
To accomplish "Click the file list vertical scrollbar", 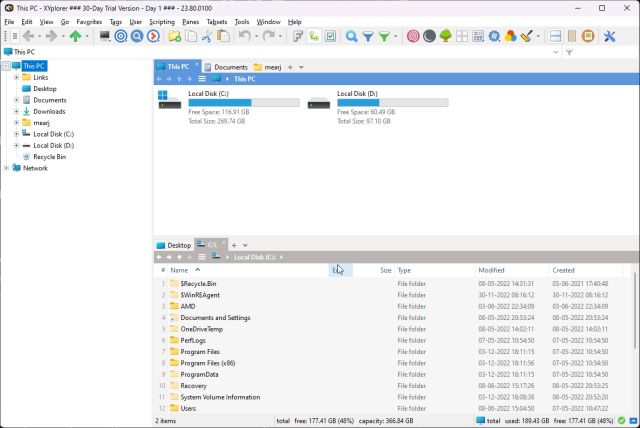I will pyautogui.click(x=635, y=311).
